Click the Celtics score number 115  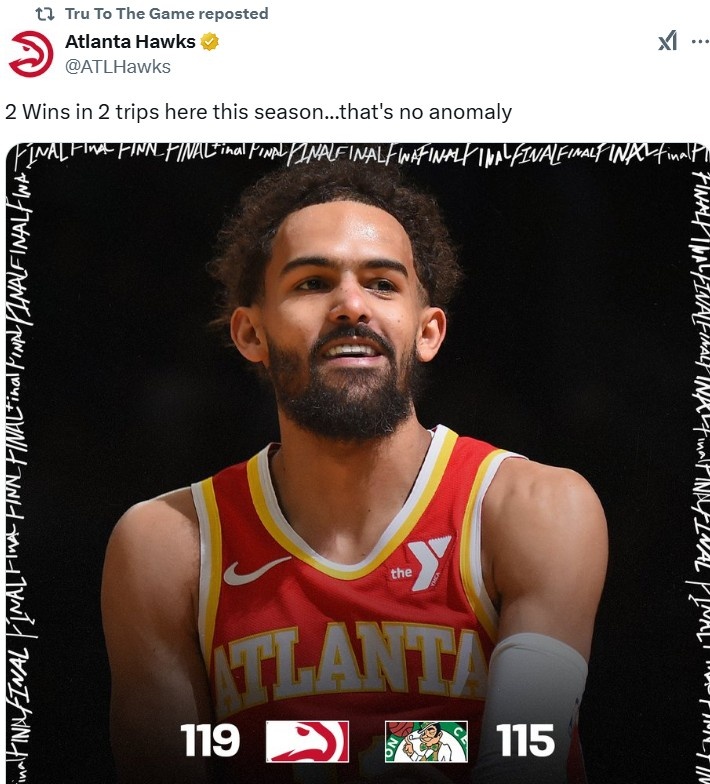[x=525, y=740]
